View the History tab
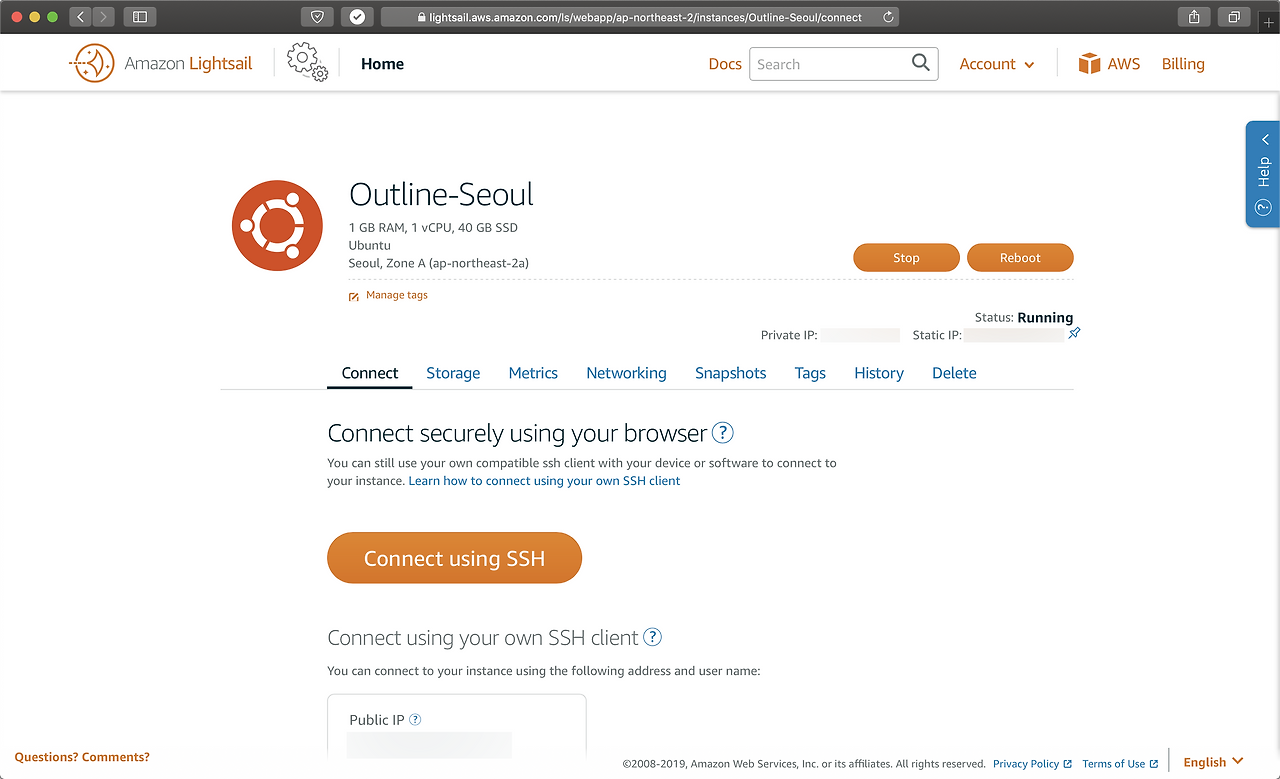This screenshot has width=1280, height=779. (x=879, y=373)
